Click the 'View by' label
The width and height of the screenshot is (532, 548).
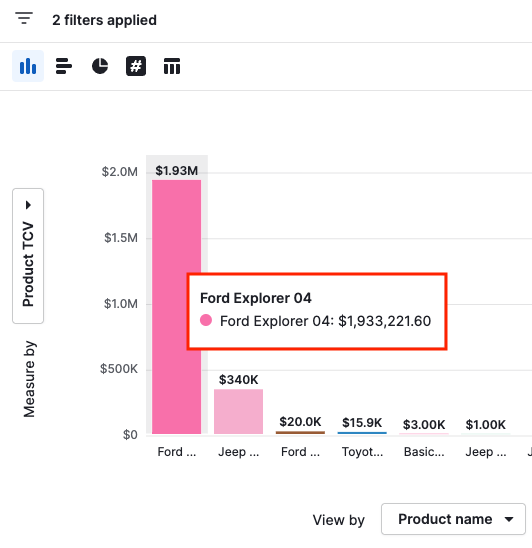pos(338,520)
